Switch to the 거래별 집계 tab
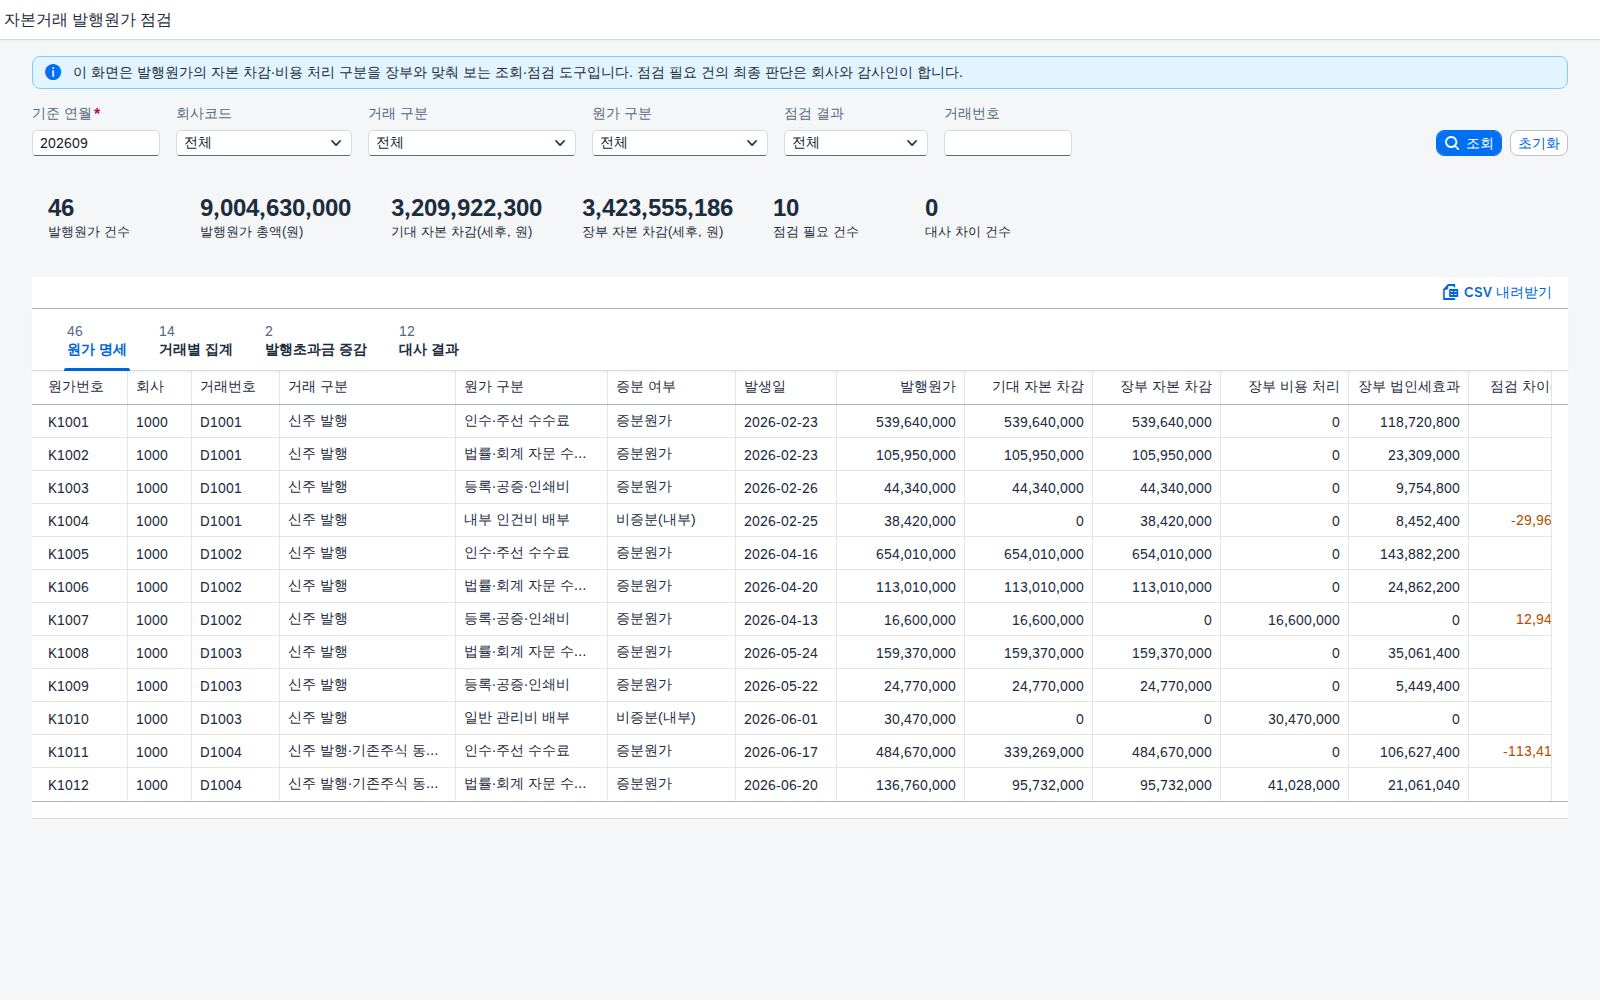The image size is (1600, 1000). (195, 341)
